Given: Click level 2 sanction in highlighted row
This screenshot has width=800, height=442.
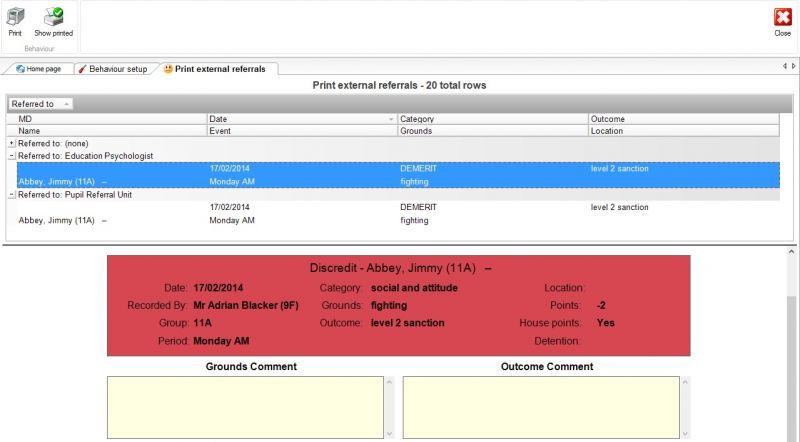Looking at the screenshot, I should tap(619, 168).
